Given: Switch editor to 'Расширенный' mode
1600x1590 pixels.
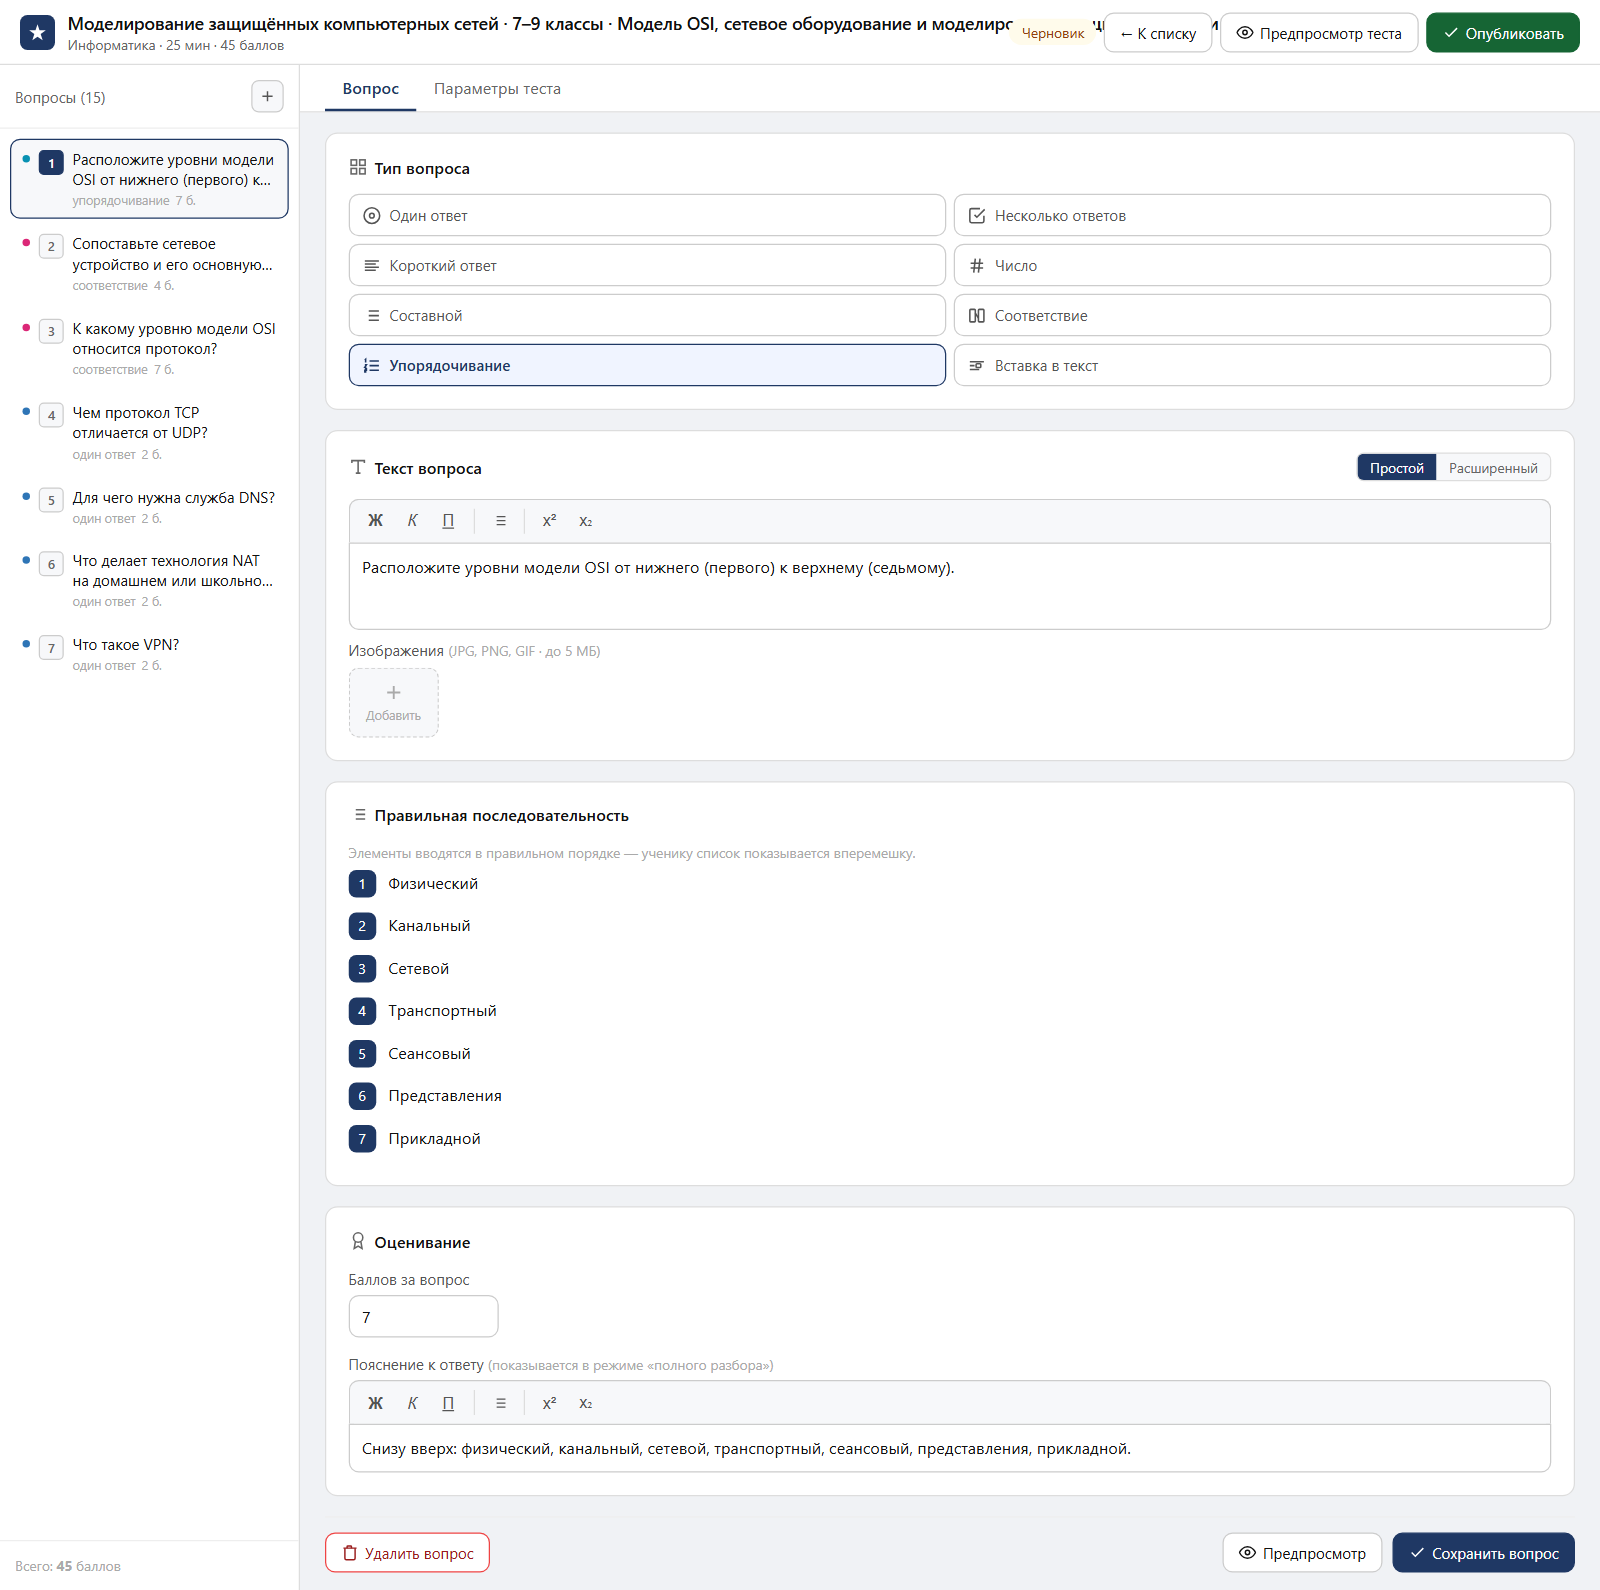Looking at the screenshot, I should [1493, 467].
